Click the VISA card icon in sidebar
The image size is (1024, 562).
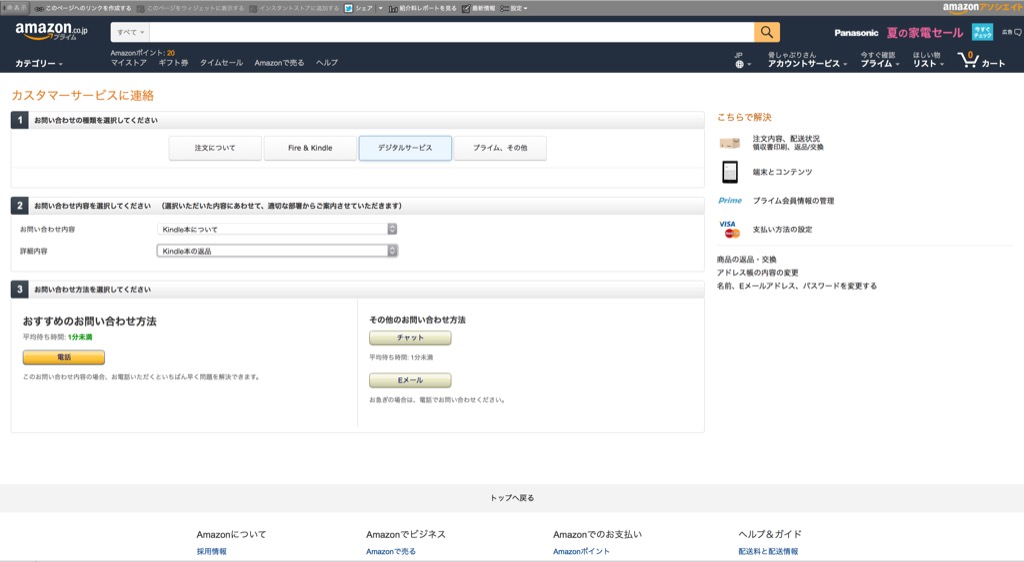click(729, 229)
